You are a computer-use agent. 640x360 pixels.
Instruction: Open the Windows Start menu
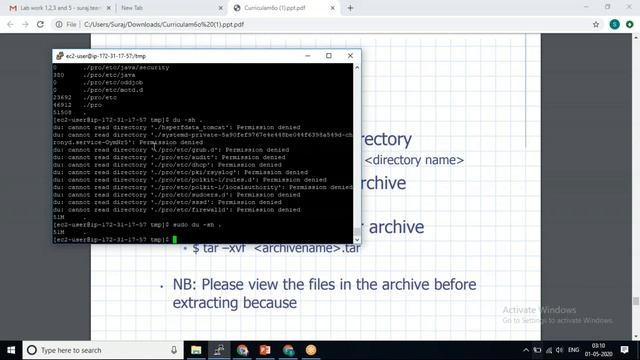tap(11, 350)
